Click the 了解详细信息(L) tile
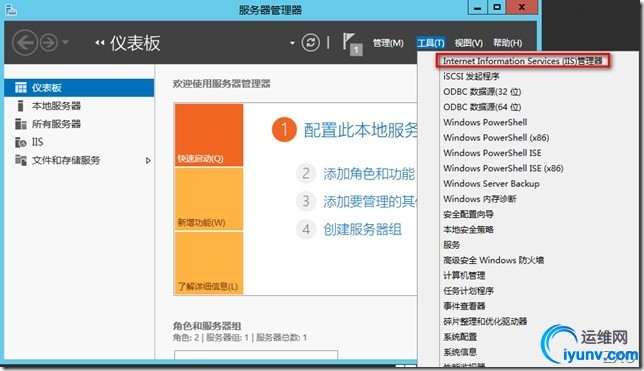Image resolution: width=644 pixels, height=371 pixels. tap(209, 263)
